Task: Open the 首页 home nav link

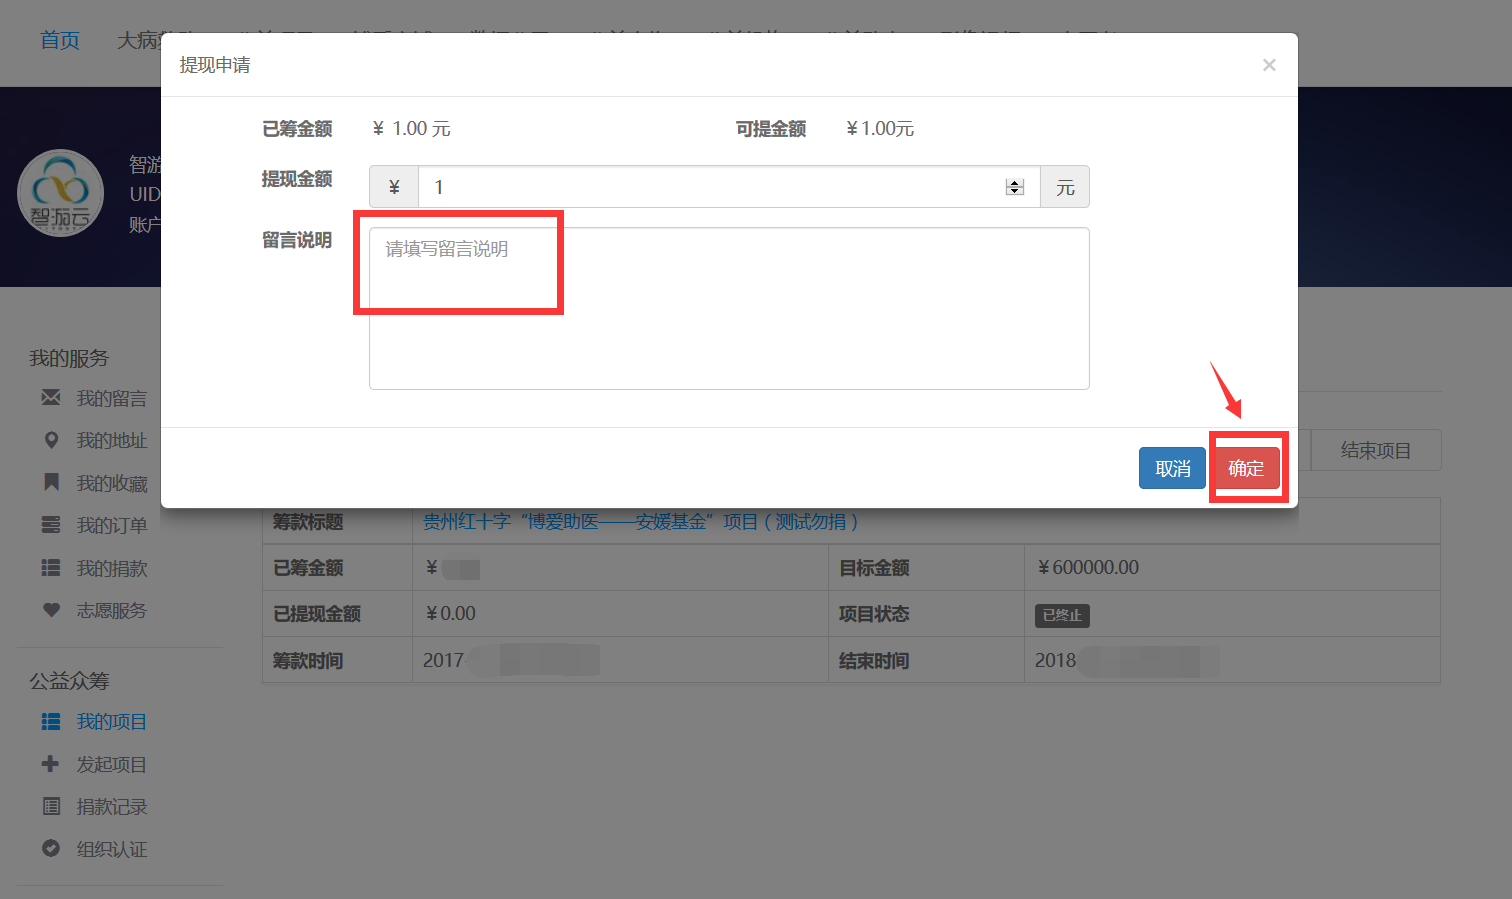Action: (60, 40)
